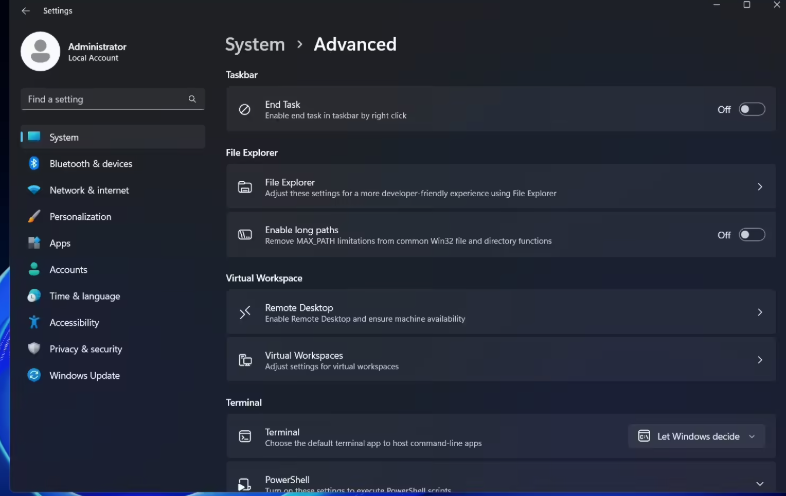Viewport: 786px width, 496px height.
Task: Turn on Enable long paths switch
Action: [751, 235]
